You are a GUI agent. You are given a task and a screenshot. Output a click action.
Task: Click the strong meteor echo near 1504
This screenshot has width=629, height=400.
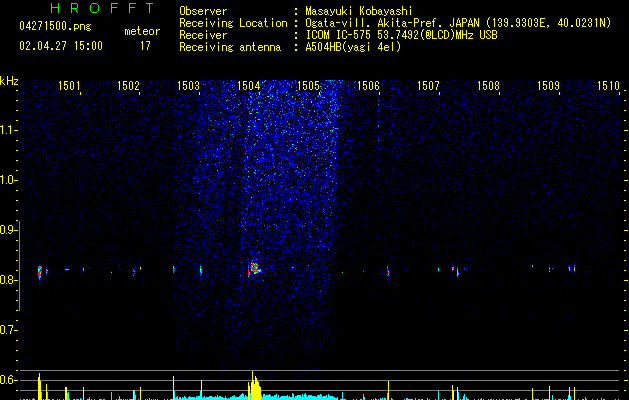point(255,269)
